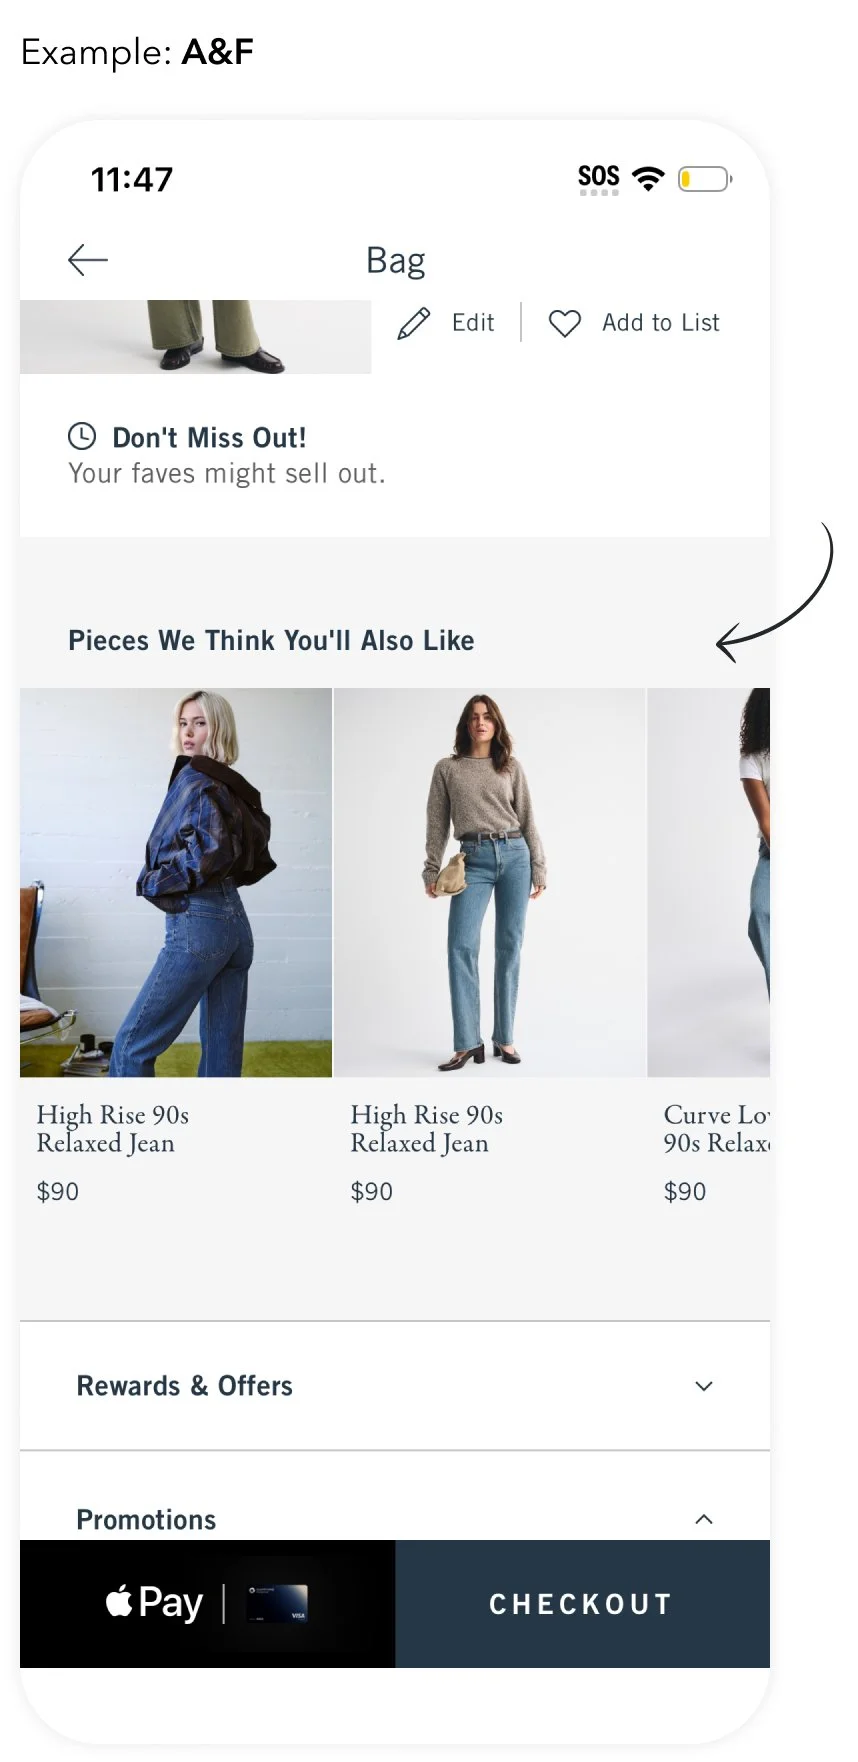858x1762 pixels.
Task: Open first High Rise 90s Relaxed Jean photo
Action: tap(176, 882)
